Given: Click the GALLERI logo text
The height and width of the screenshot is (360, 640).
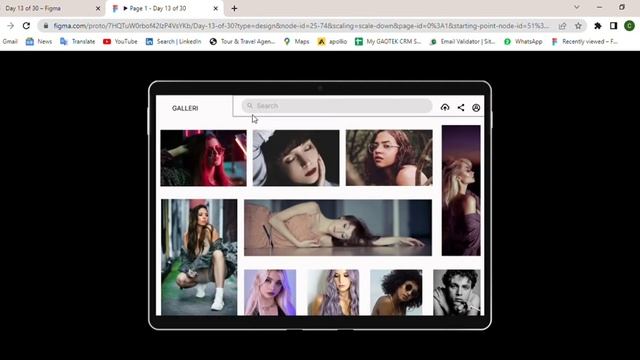Looking at the screenshot, I should [x=185, y=108].
